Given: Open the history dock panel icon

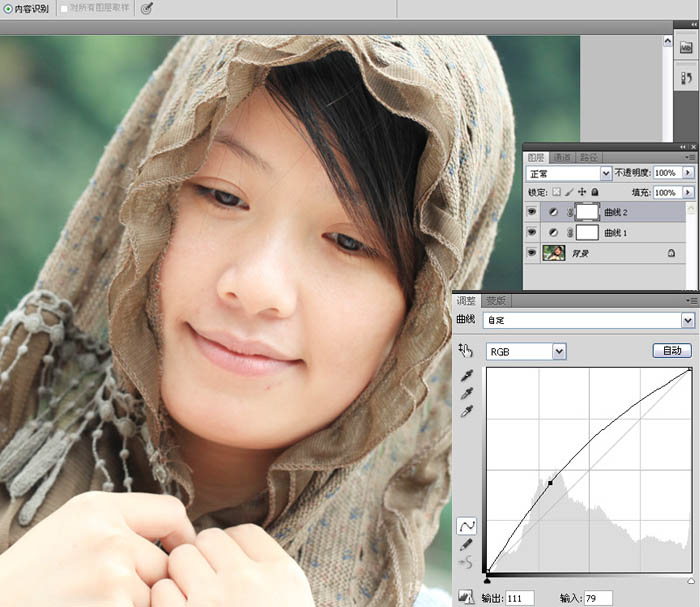Looking at the screenshot, I should click(686, 79).
